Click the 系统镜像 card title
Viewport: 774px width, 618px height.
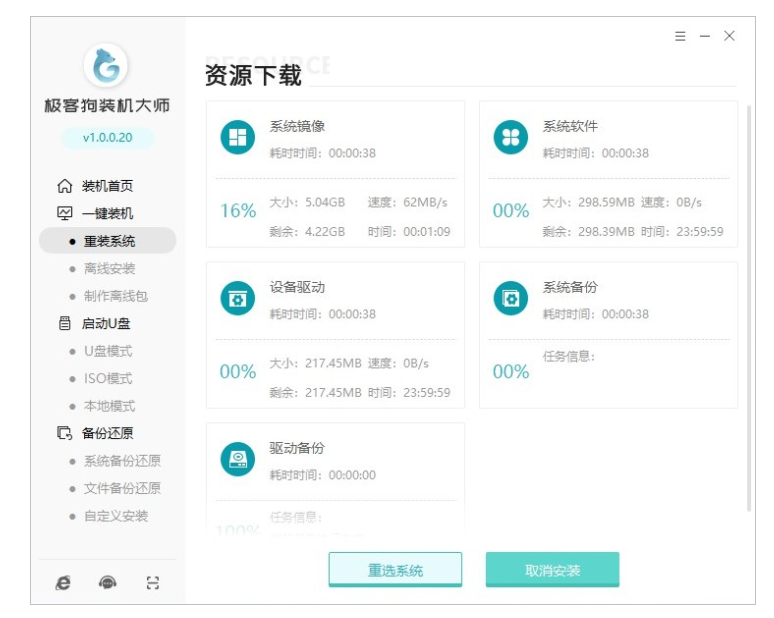click(x=297, y=126)
